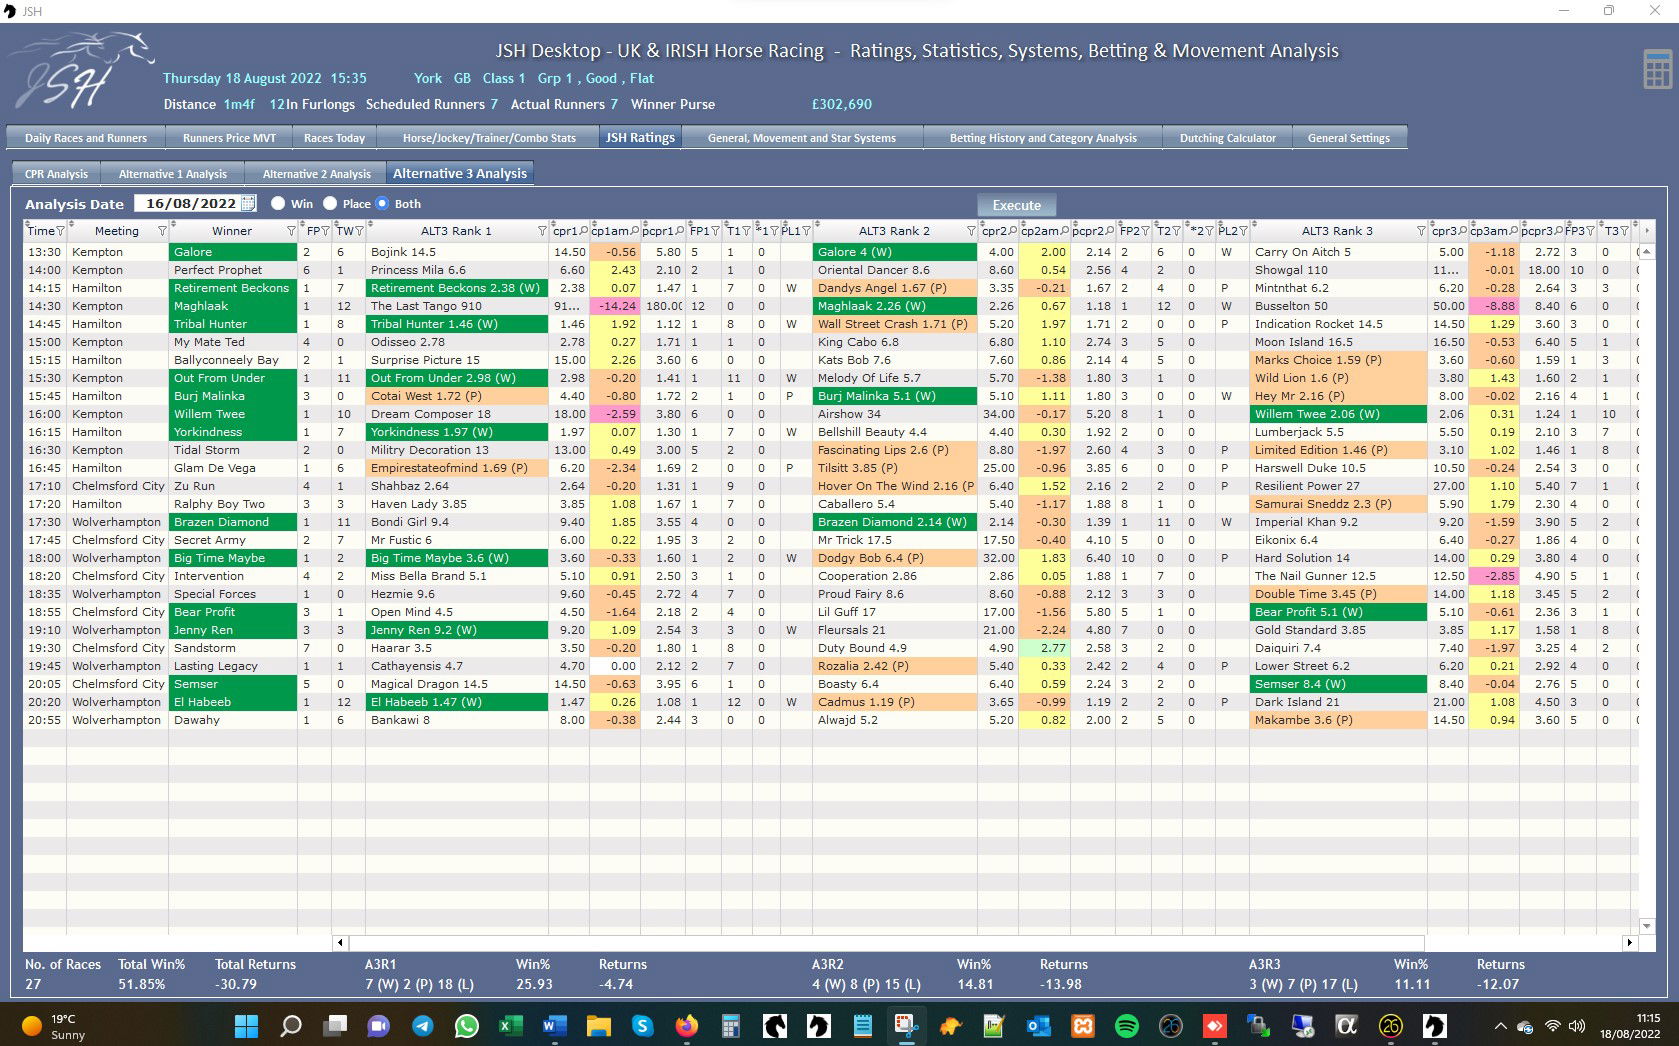Viewport: 1679px width, 1046px height.
Task: Click the Analysis Date input field
Action: 188,203
